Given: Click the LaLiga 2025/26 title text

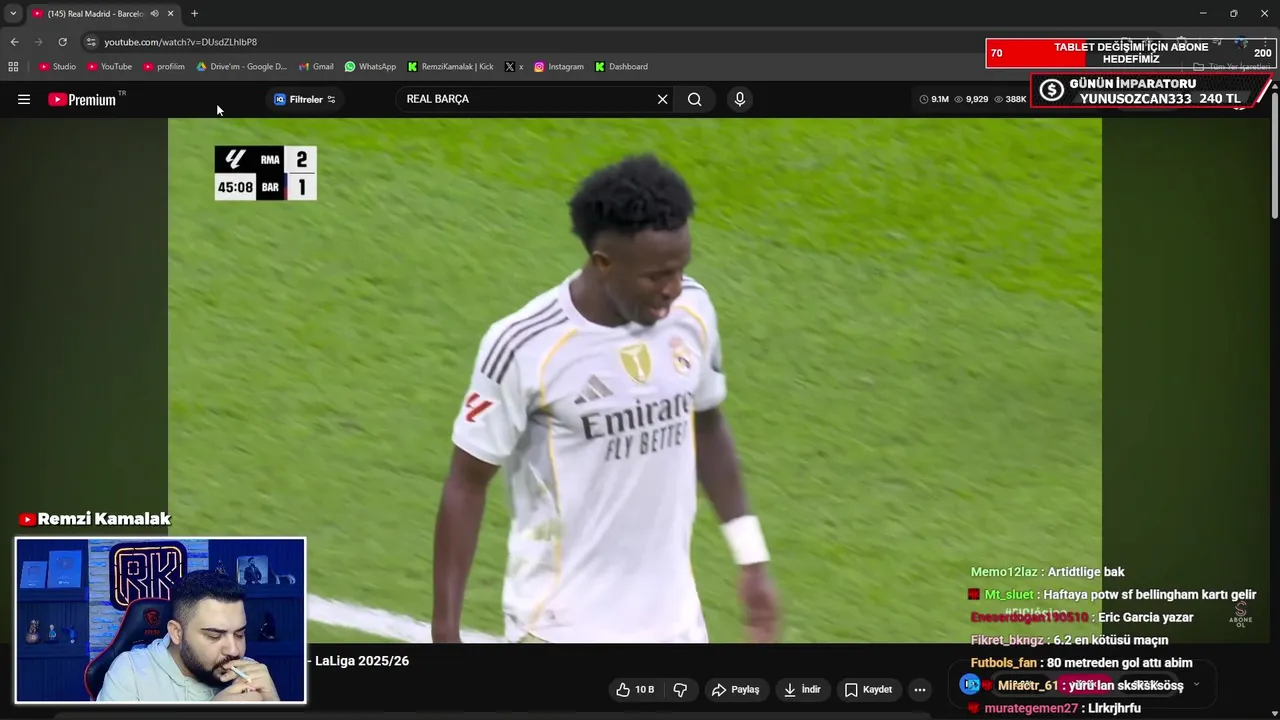Looking at the screenshot, I should pyautogui.click(x=362, y=661).
